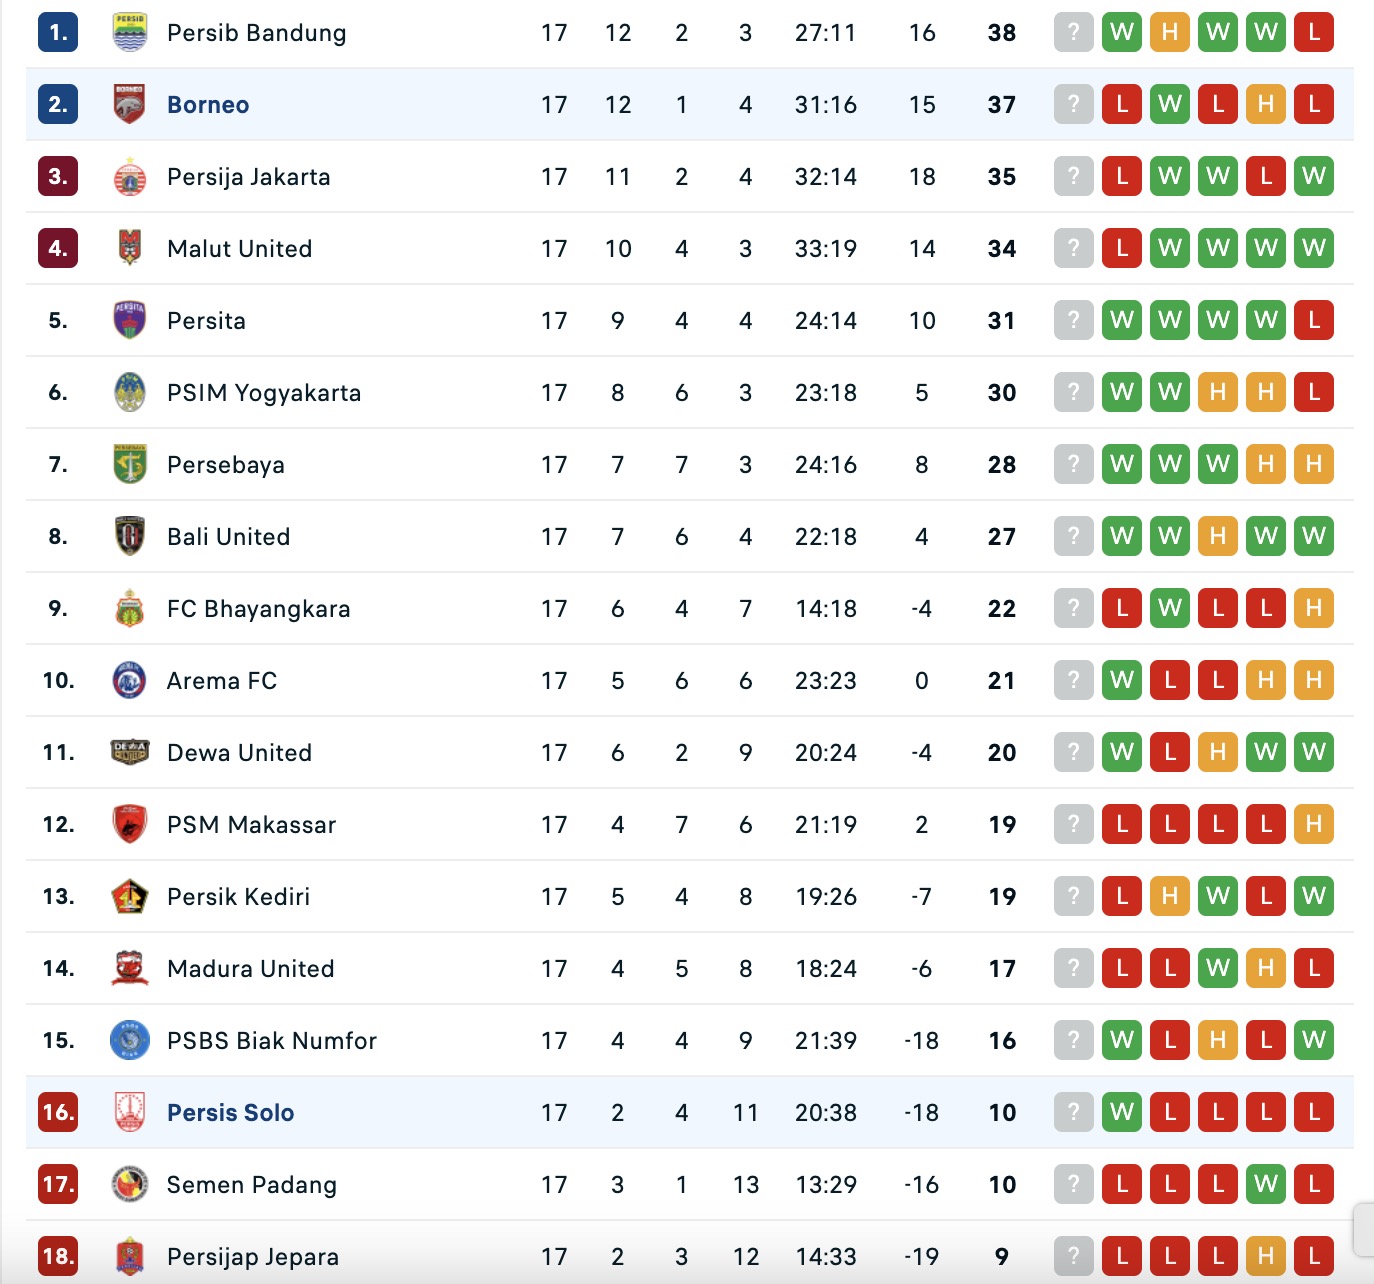Select the Persik Kediri row
The image size is (1374, 1284).
(x=600, y=896)
